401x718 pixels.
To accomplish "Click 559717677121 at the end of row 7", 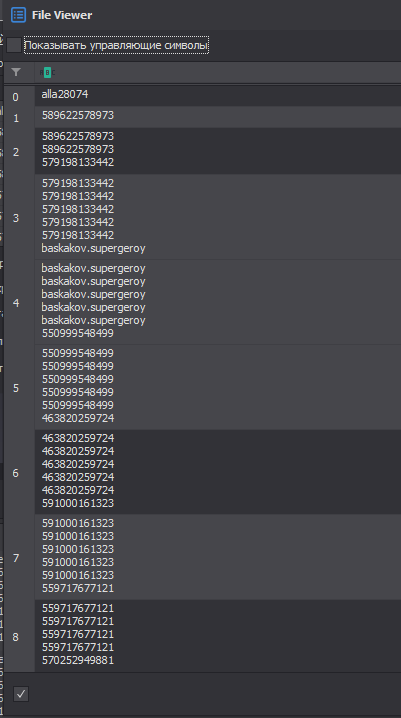I will point(78,588).
